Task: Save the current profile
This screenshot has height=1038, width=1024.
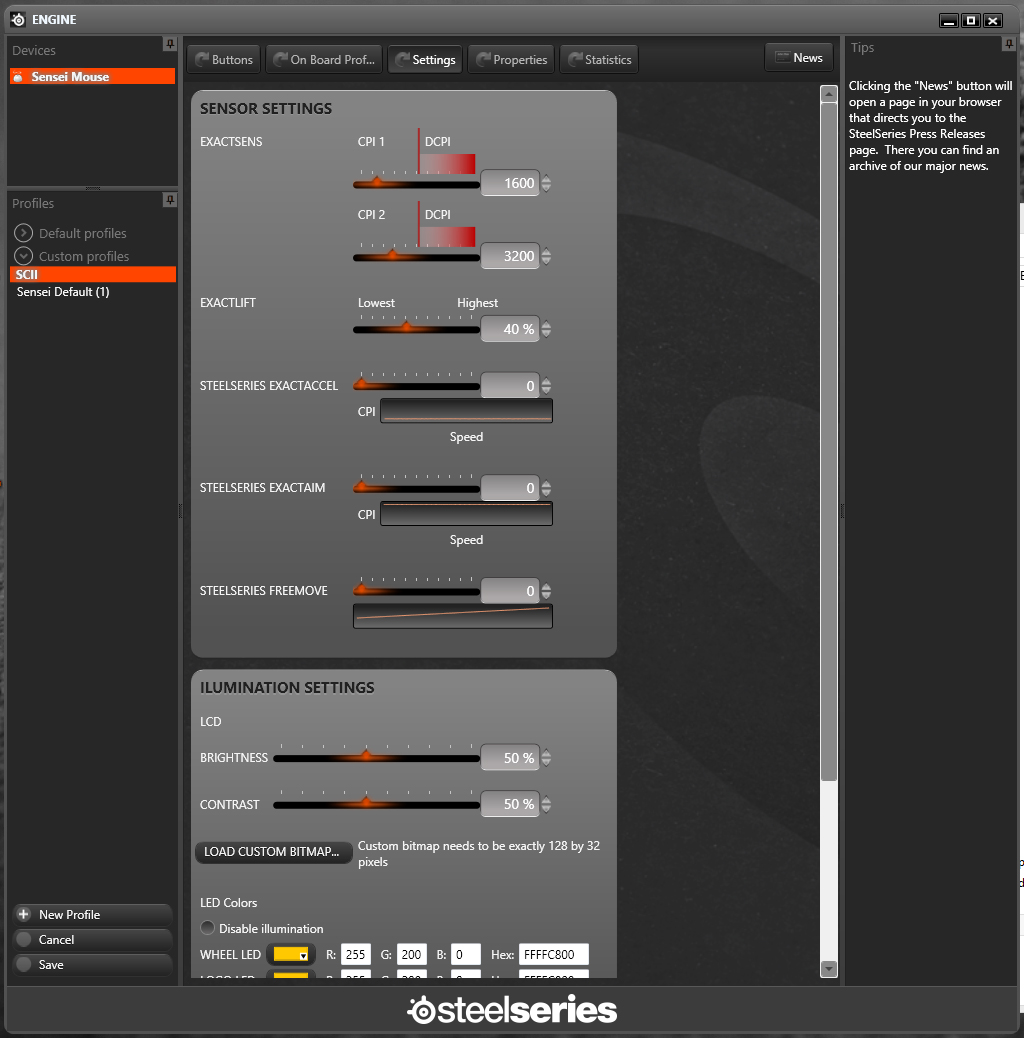Action: click(x=93, y=965)
